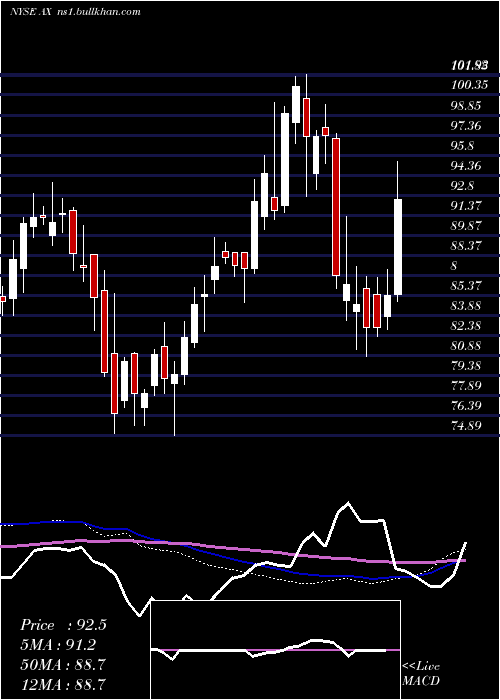Select the 80.88 price axis label
The width and height of the screenshot is (500, 700).
[x=466, y=346]
